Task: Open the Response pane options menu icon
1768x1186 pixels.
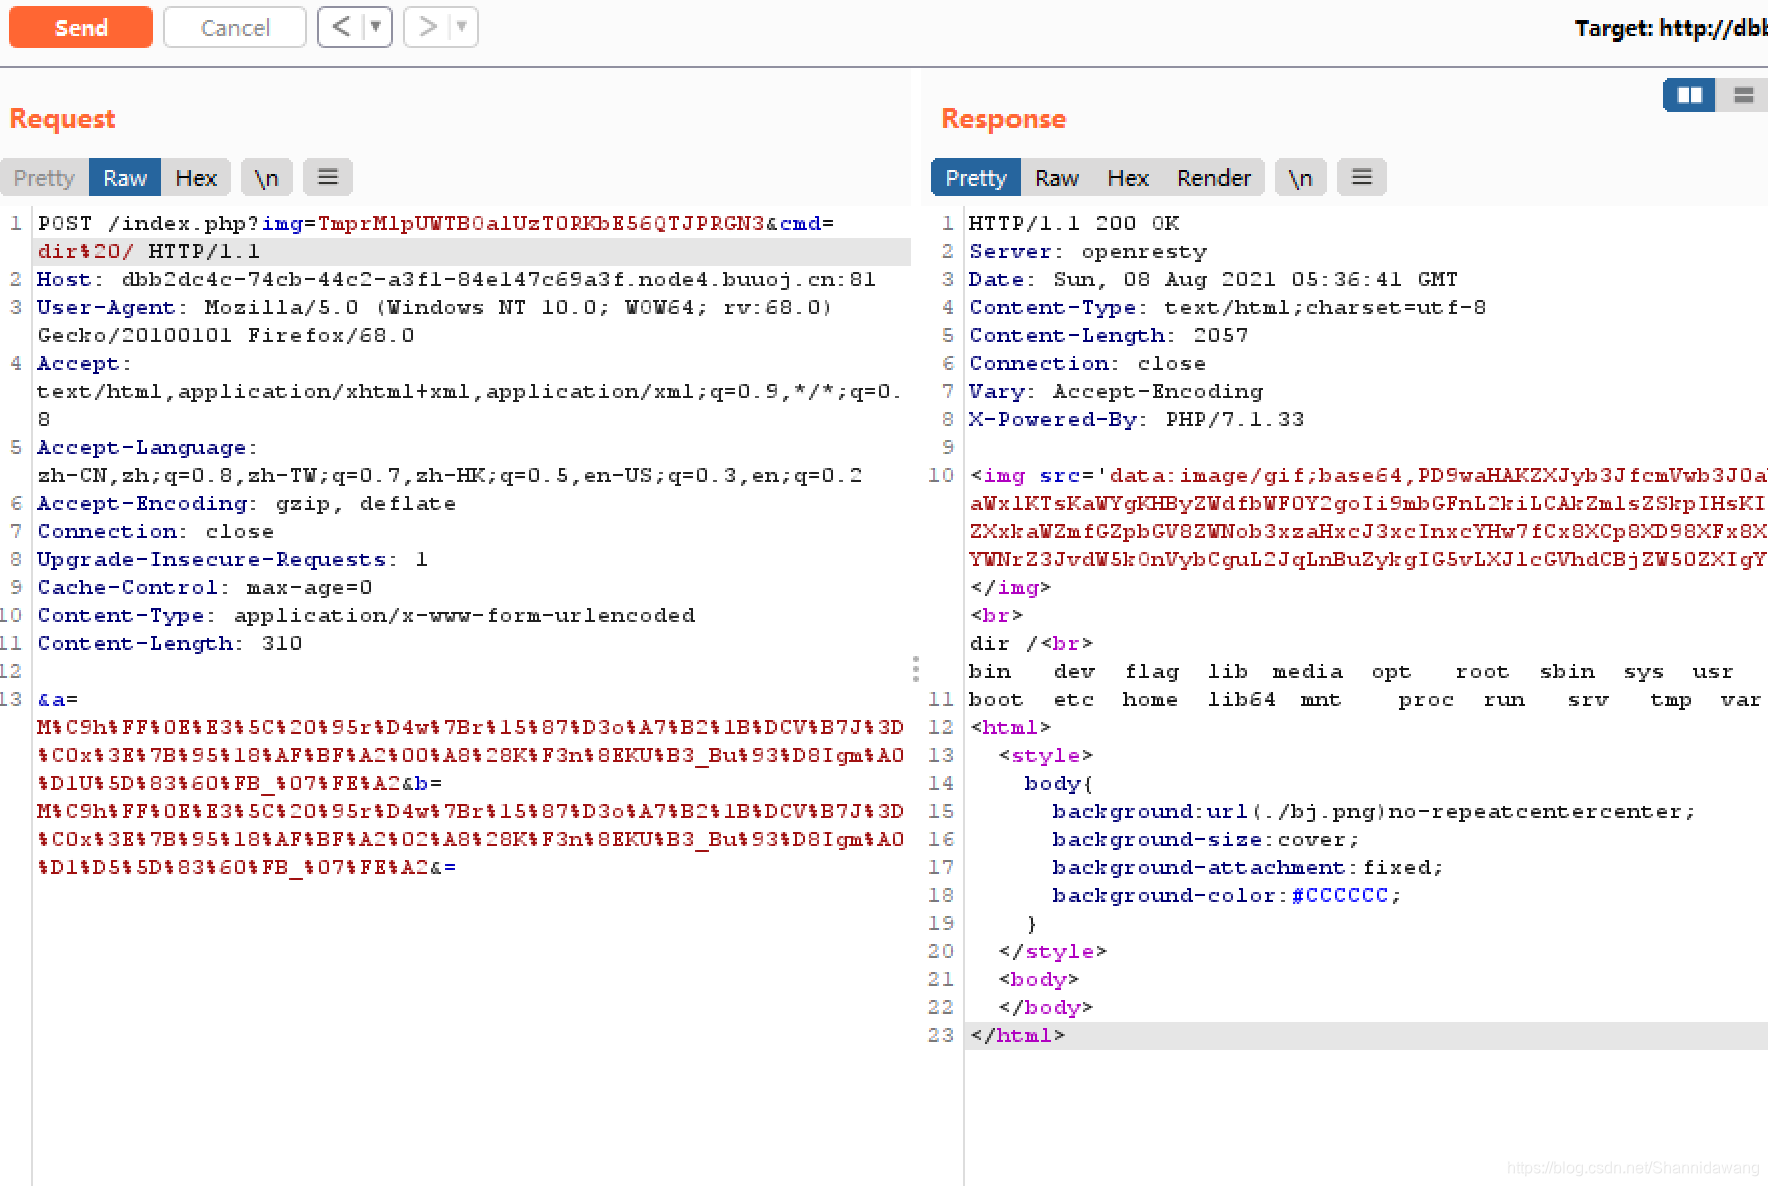Action: pos(1362,178)
